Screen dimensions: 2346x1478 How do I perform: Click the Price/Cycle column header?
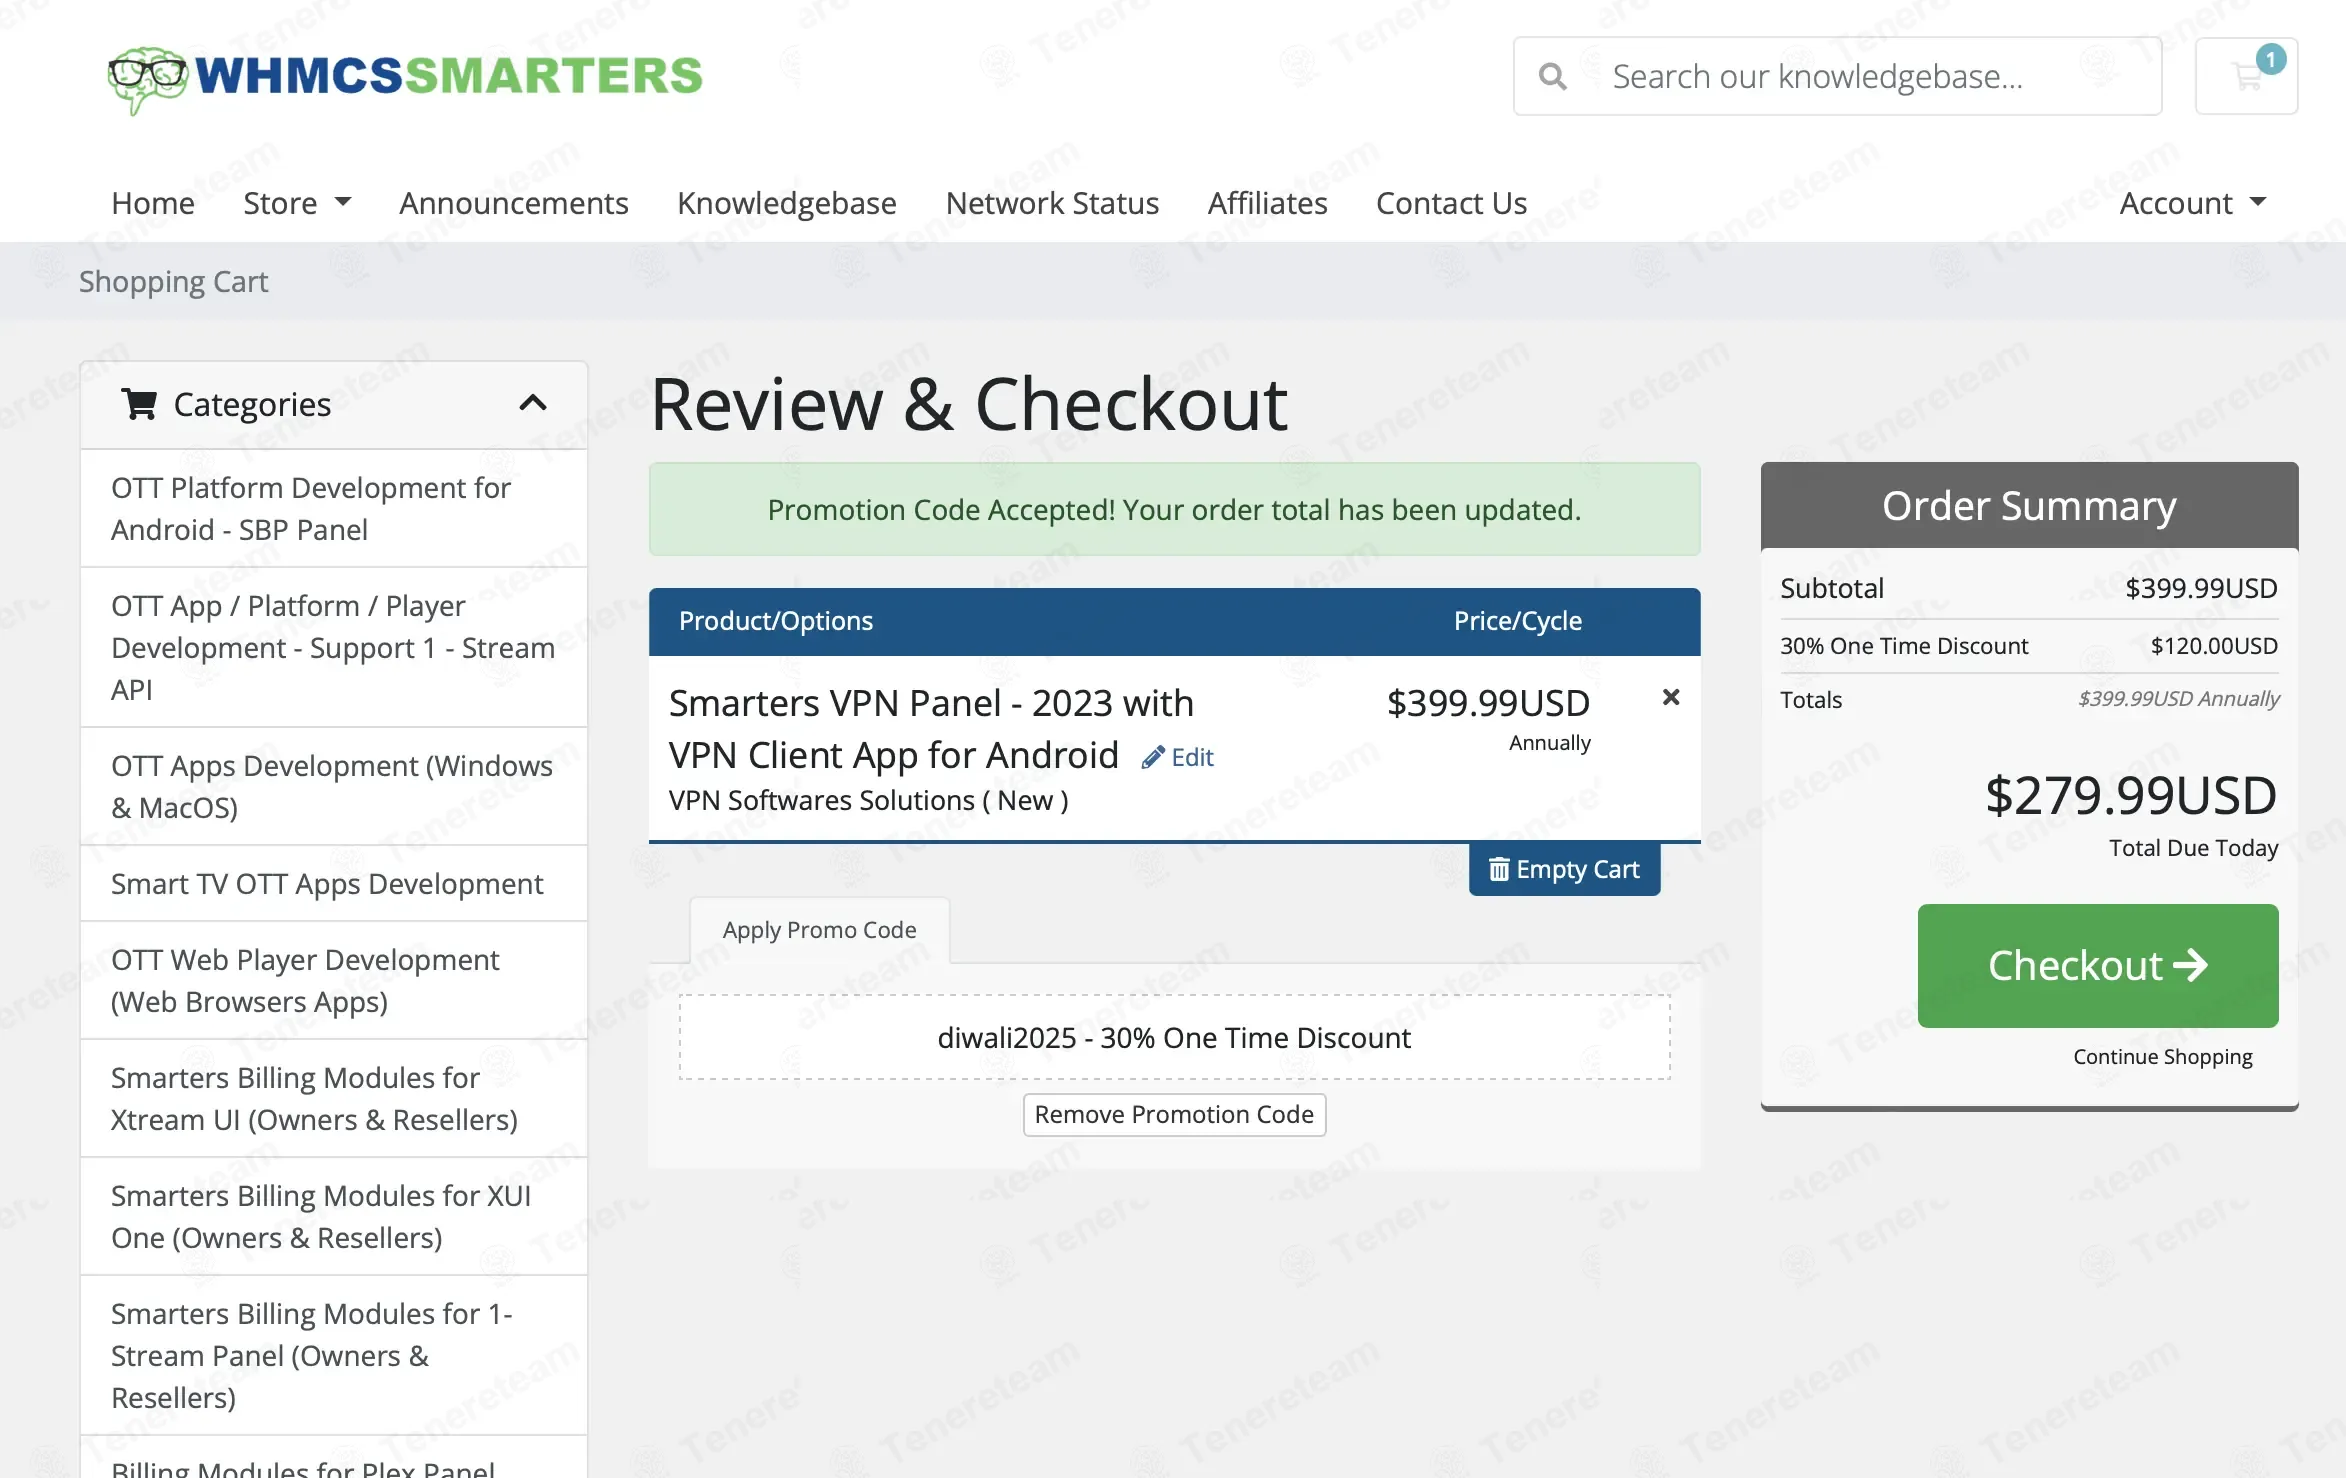pos(1518,621)
